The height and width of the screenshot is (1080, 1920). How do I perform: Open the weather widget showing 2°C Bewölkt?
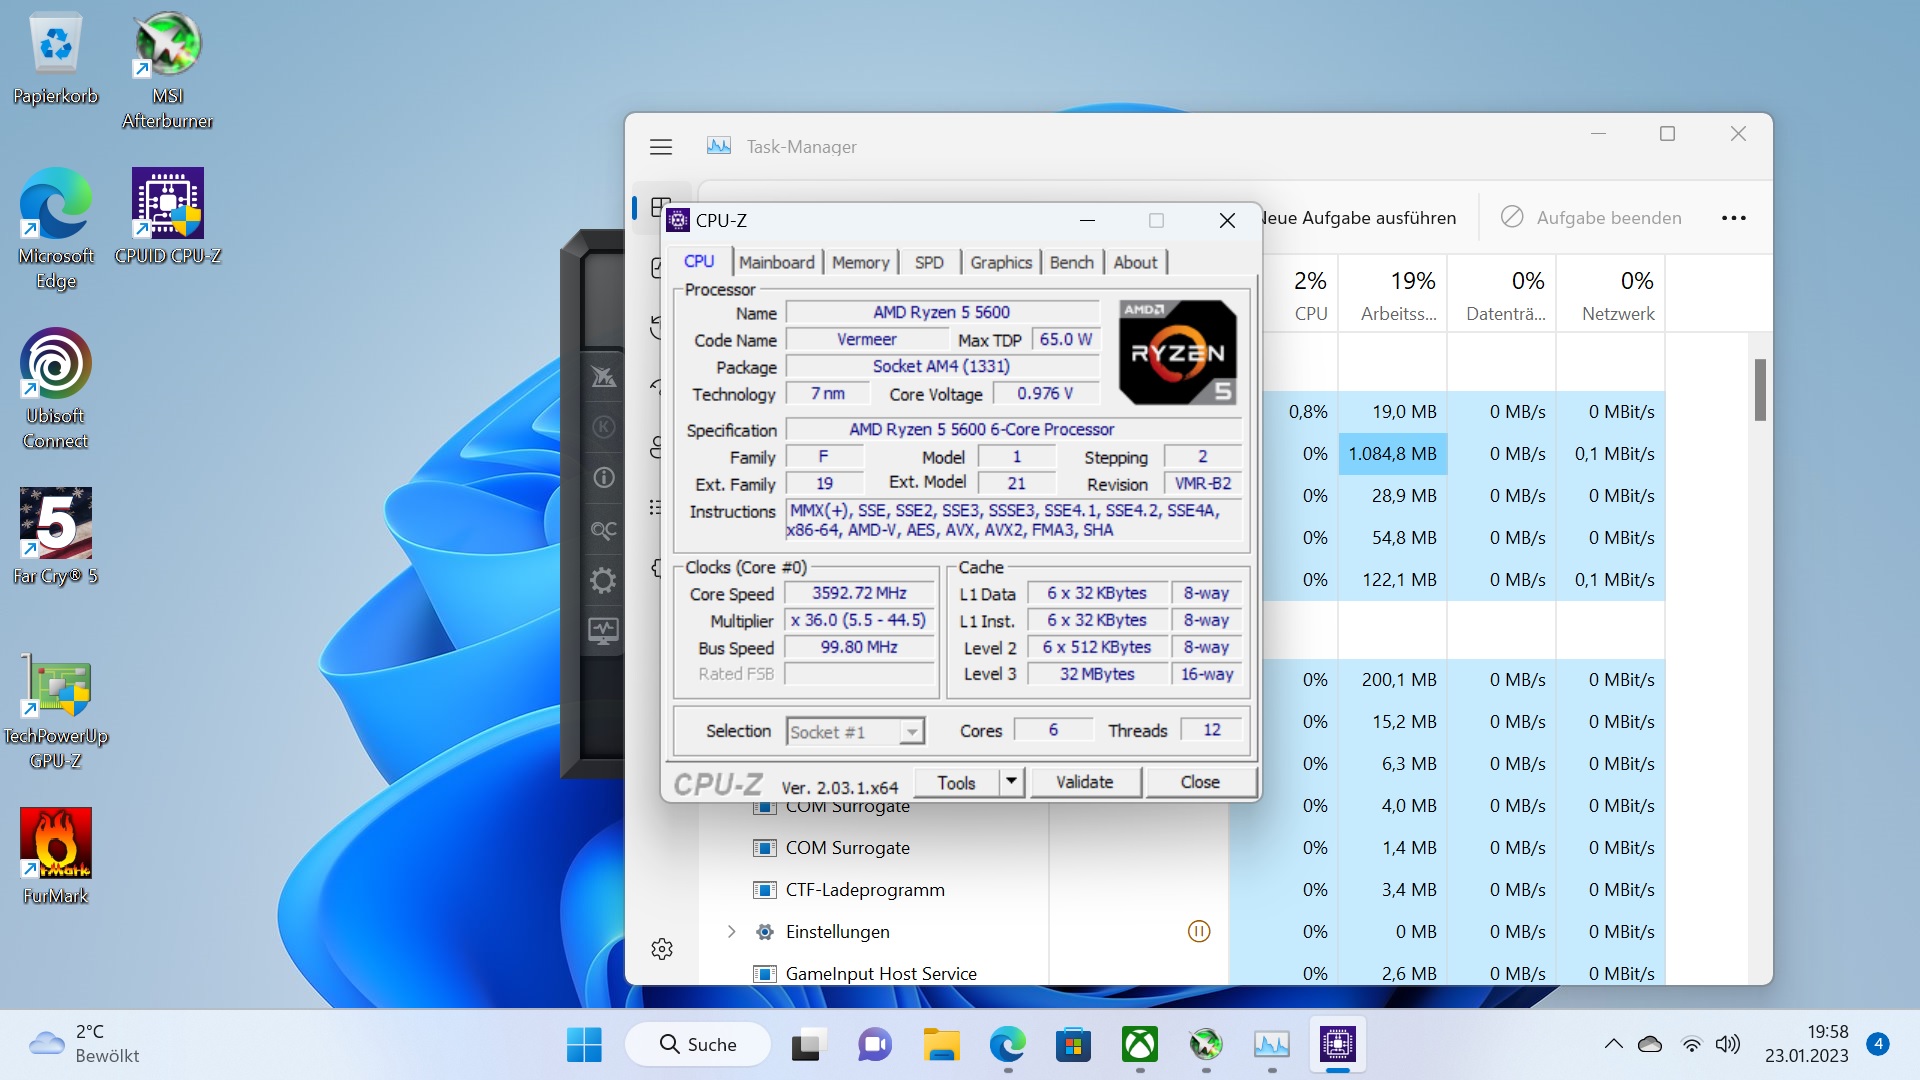(85, 1045)
